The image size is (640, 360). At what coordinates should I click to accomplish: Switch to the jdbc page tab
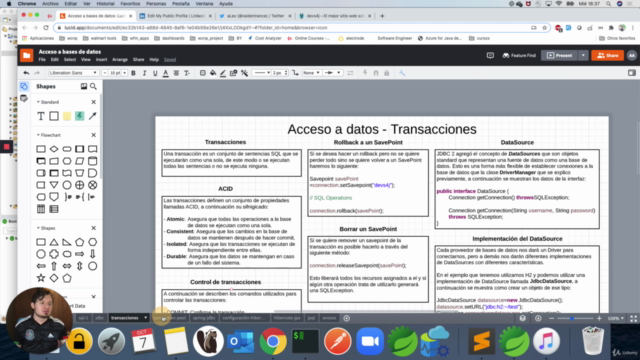[x=99, y=318]
